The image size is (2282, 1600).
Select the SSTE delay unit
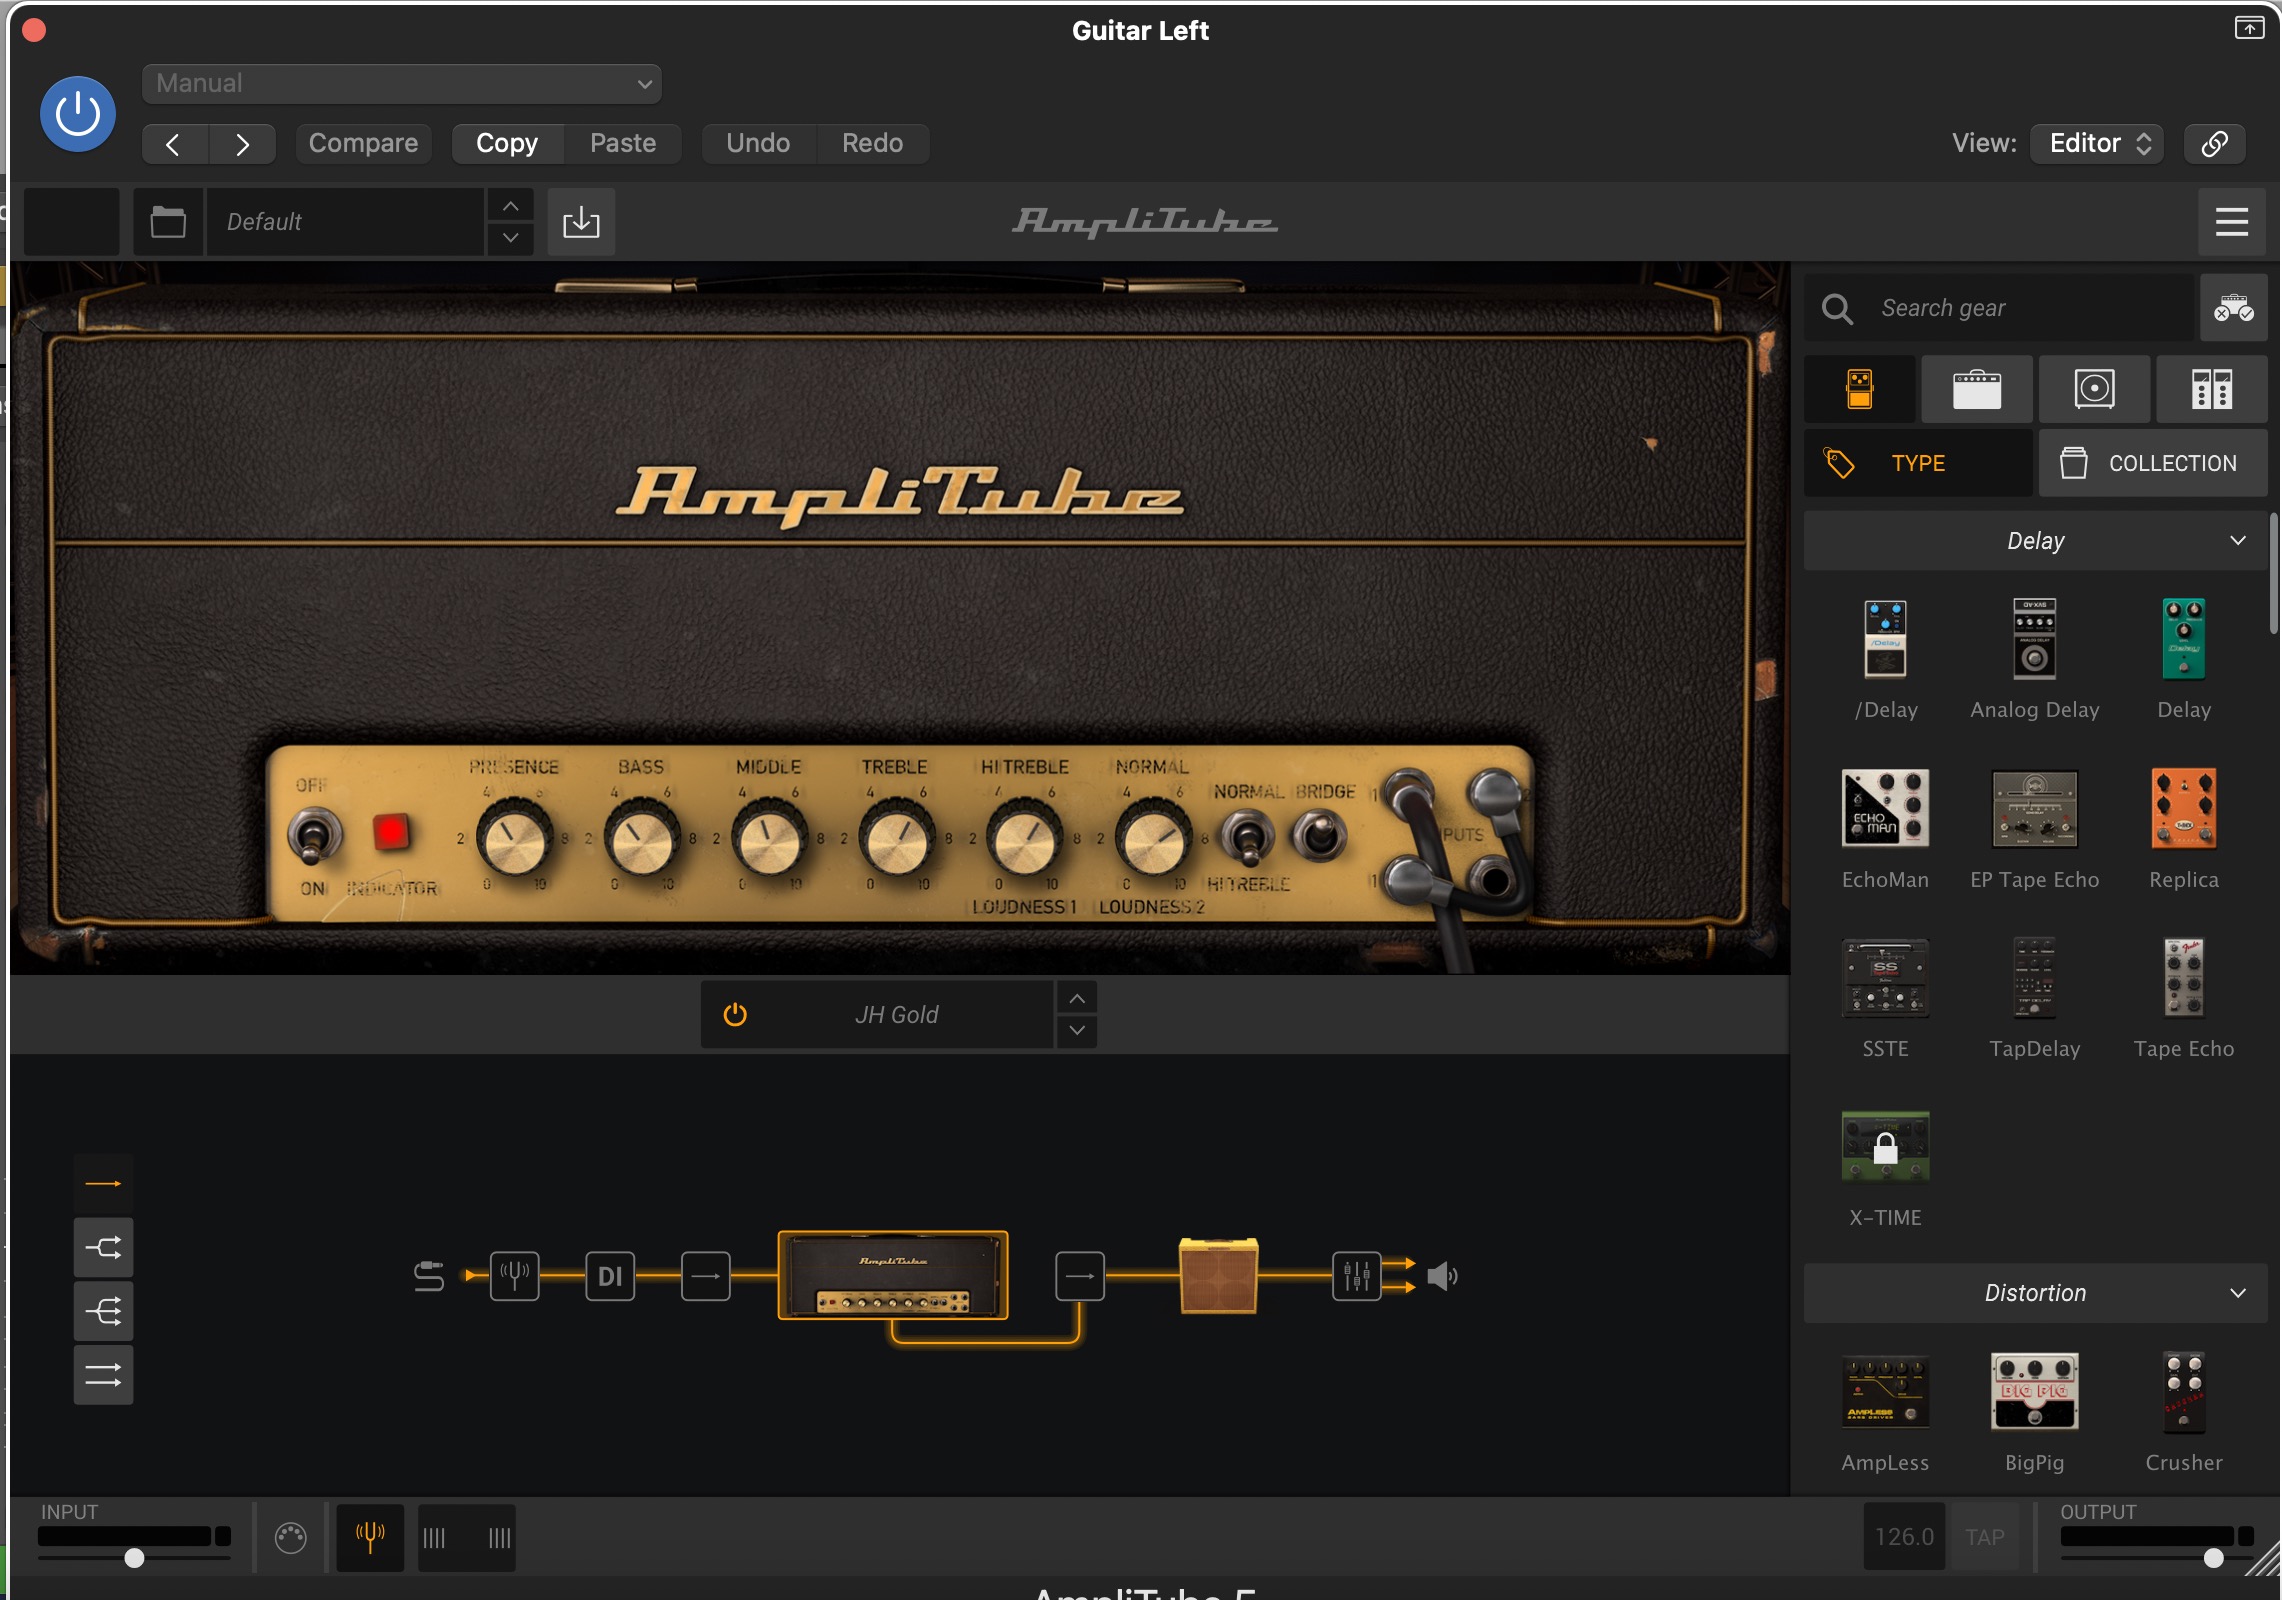[1885, 978]
